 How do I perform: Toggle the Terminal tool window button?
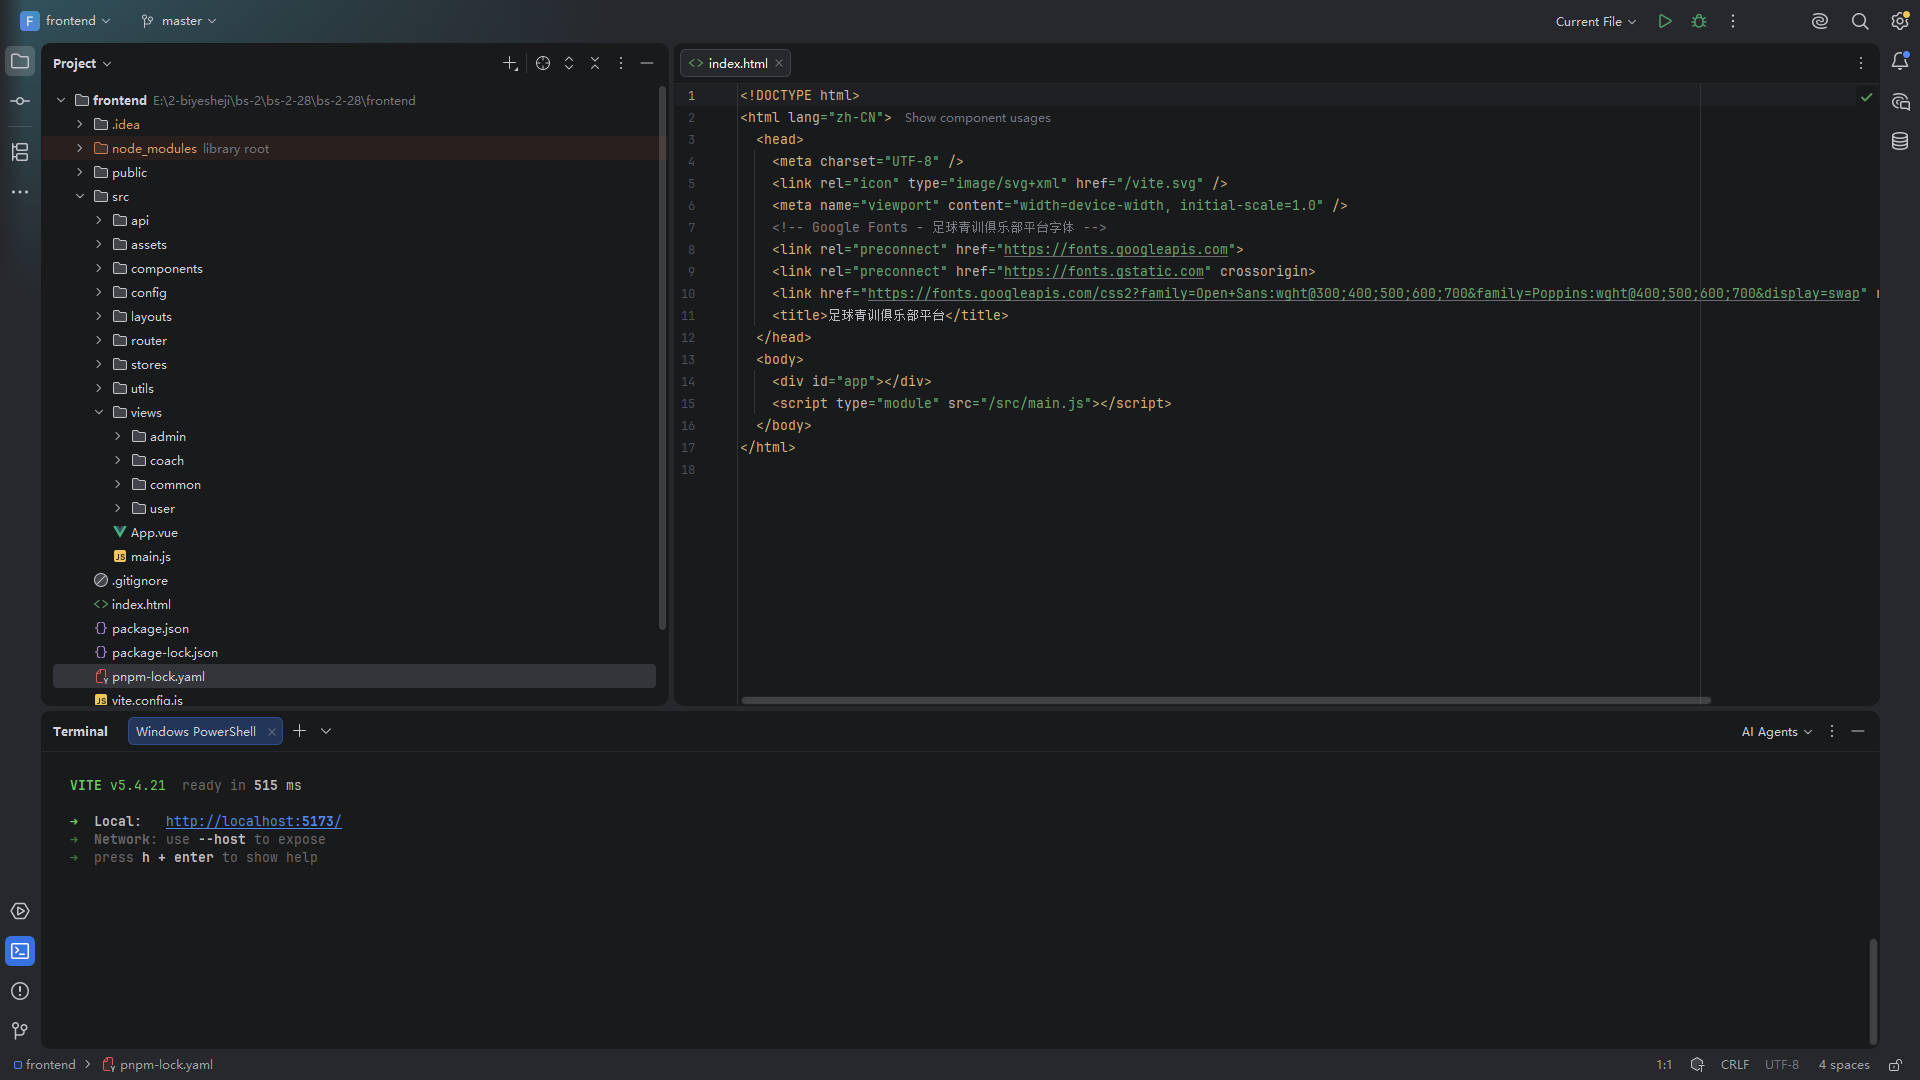coord(20,951)
